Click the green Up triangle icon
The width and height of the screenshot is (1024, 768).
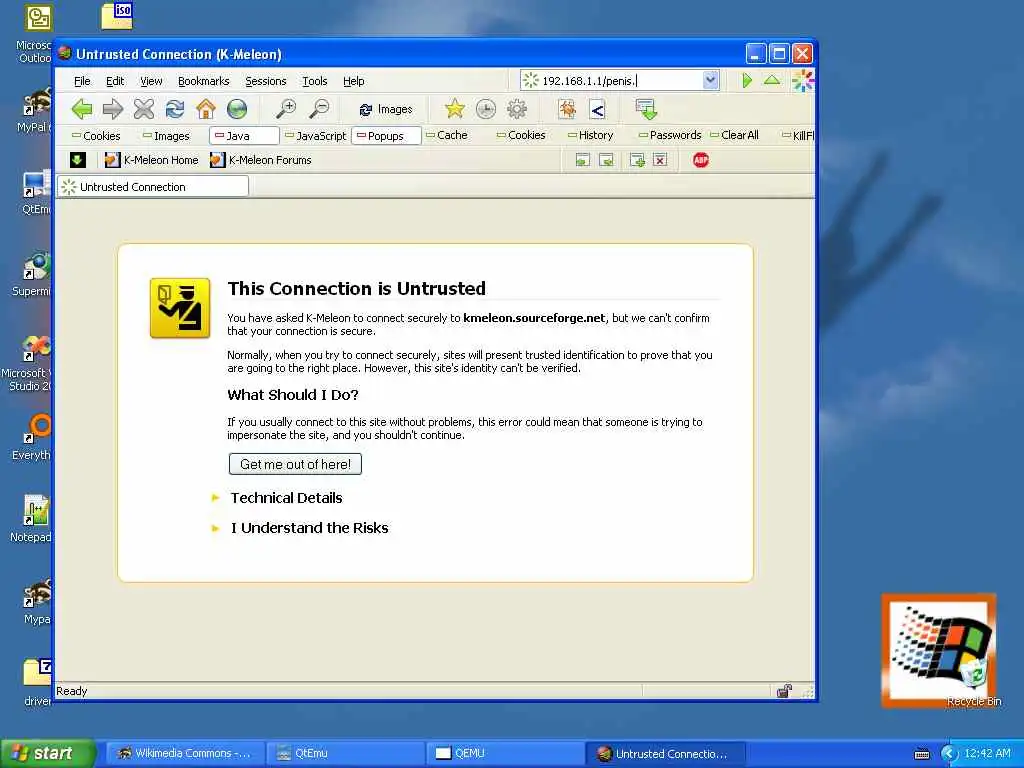coord(772,80)
